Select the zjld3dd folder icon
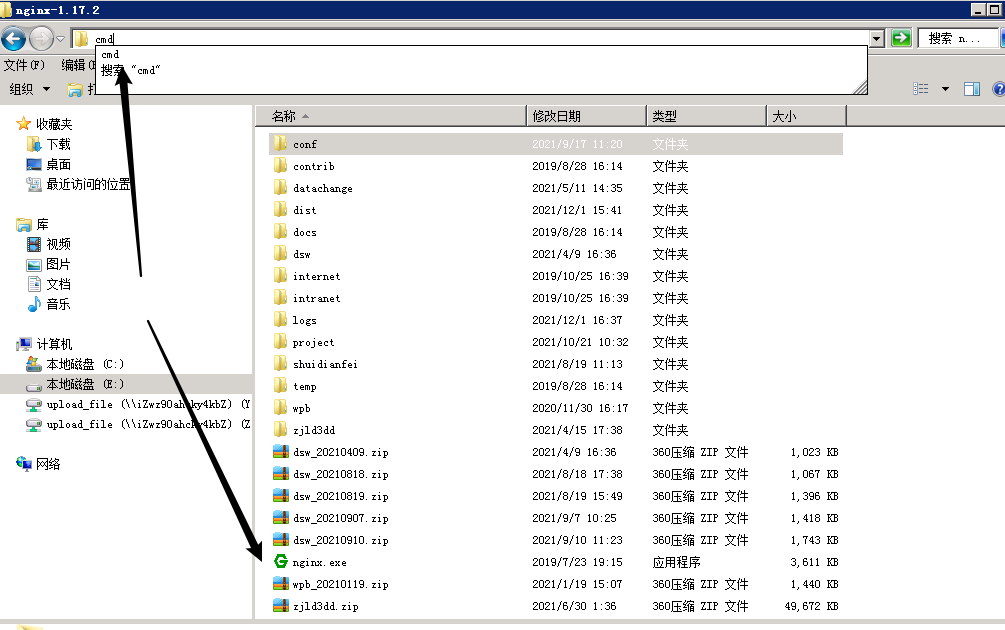This screenshot has width=1005, height=630. [x=280, y=429]
